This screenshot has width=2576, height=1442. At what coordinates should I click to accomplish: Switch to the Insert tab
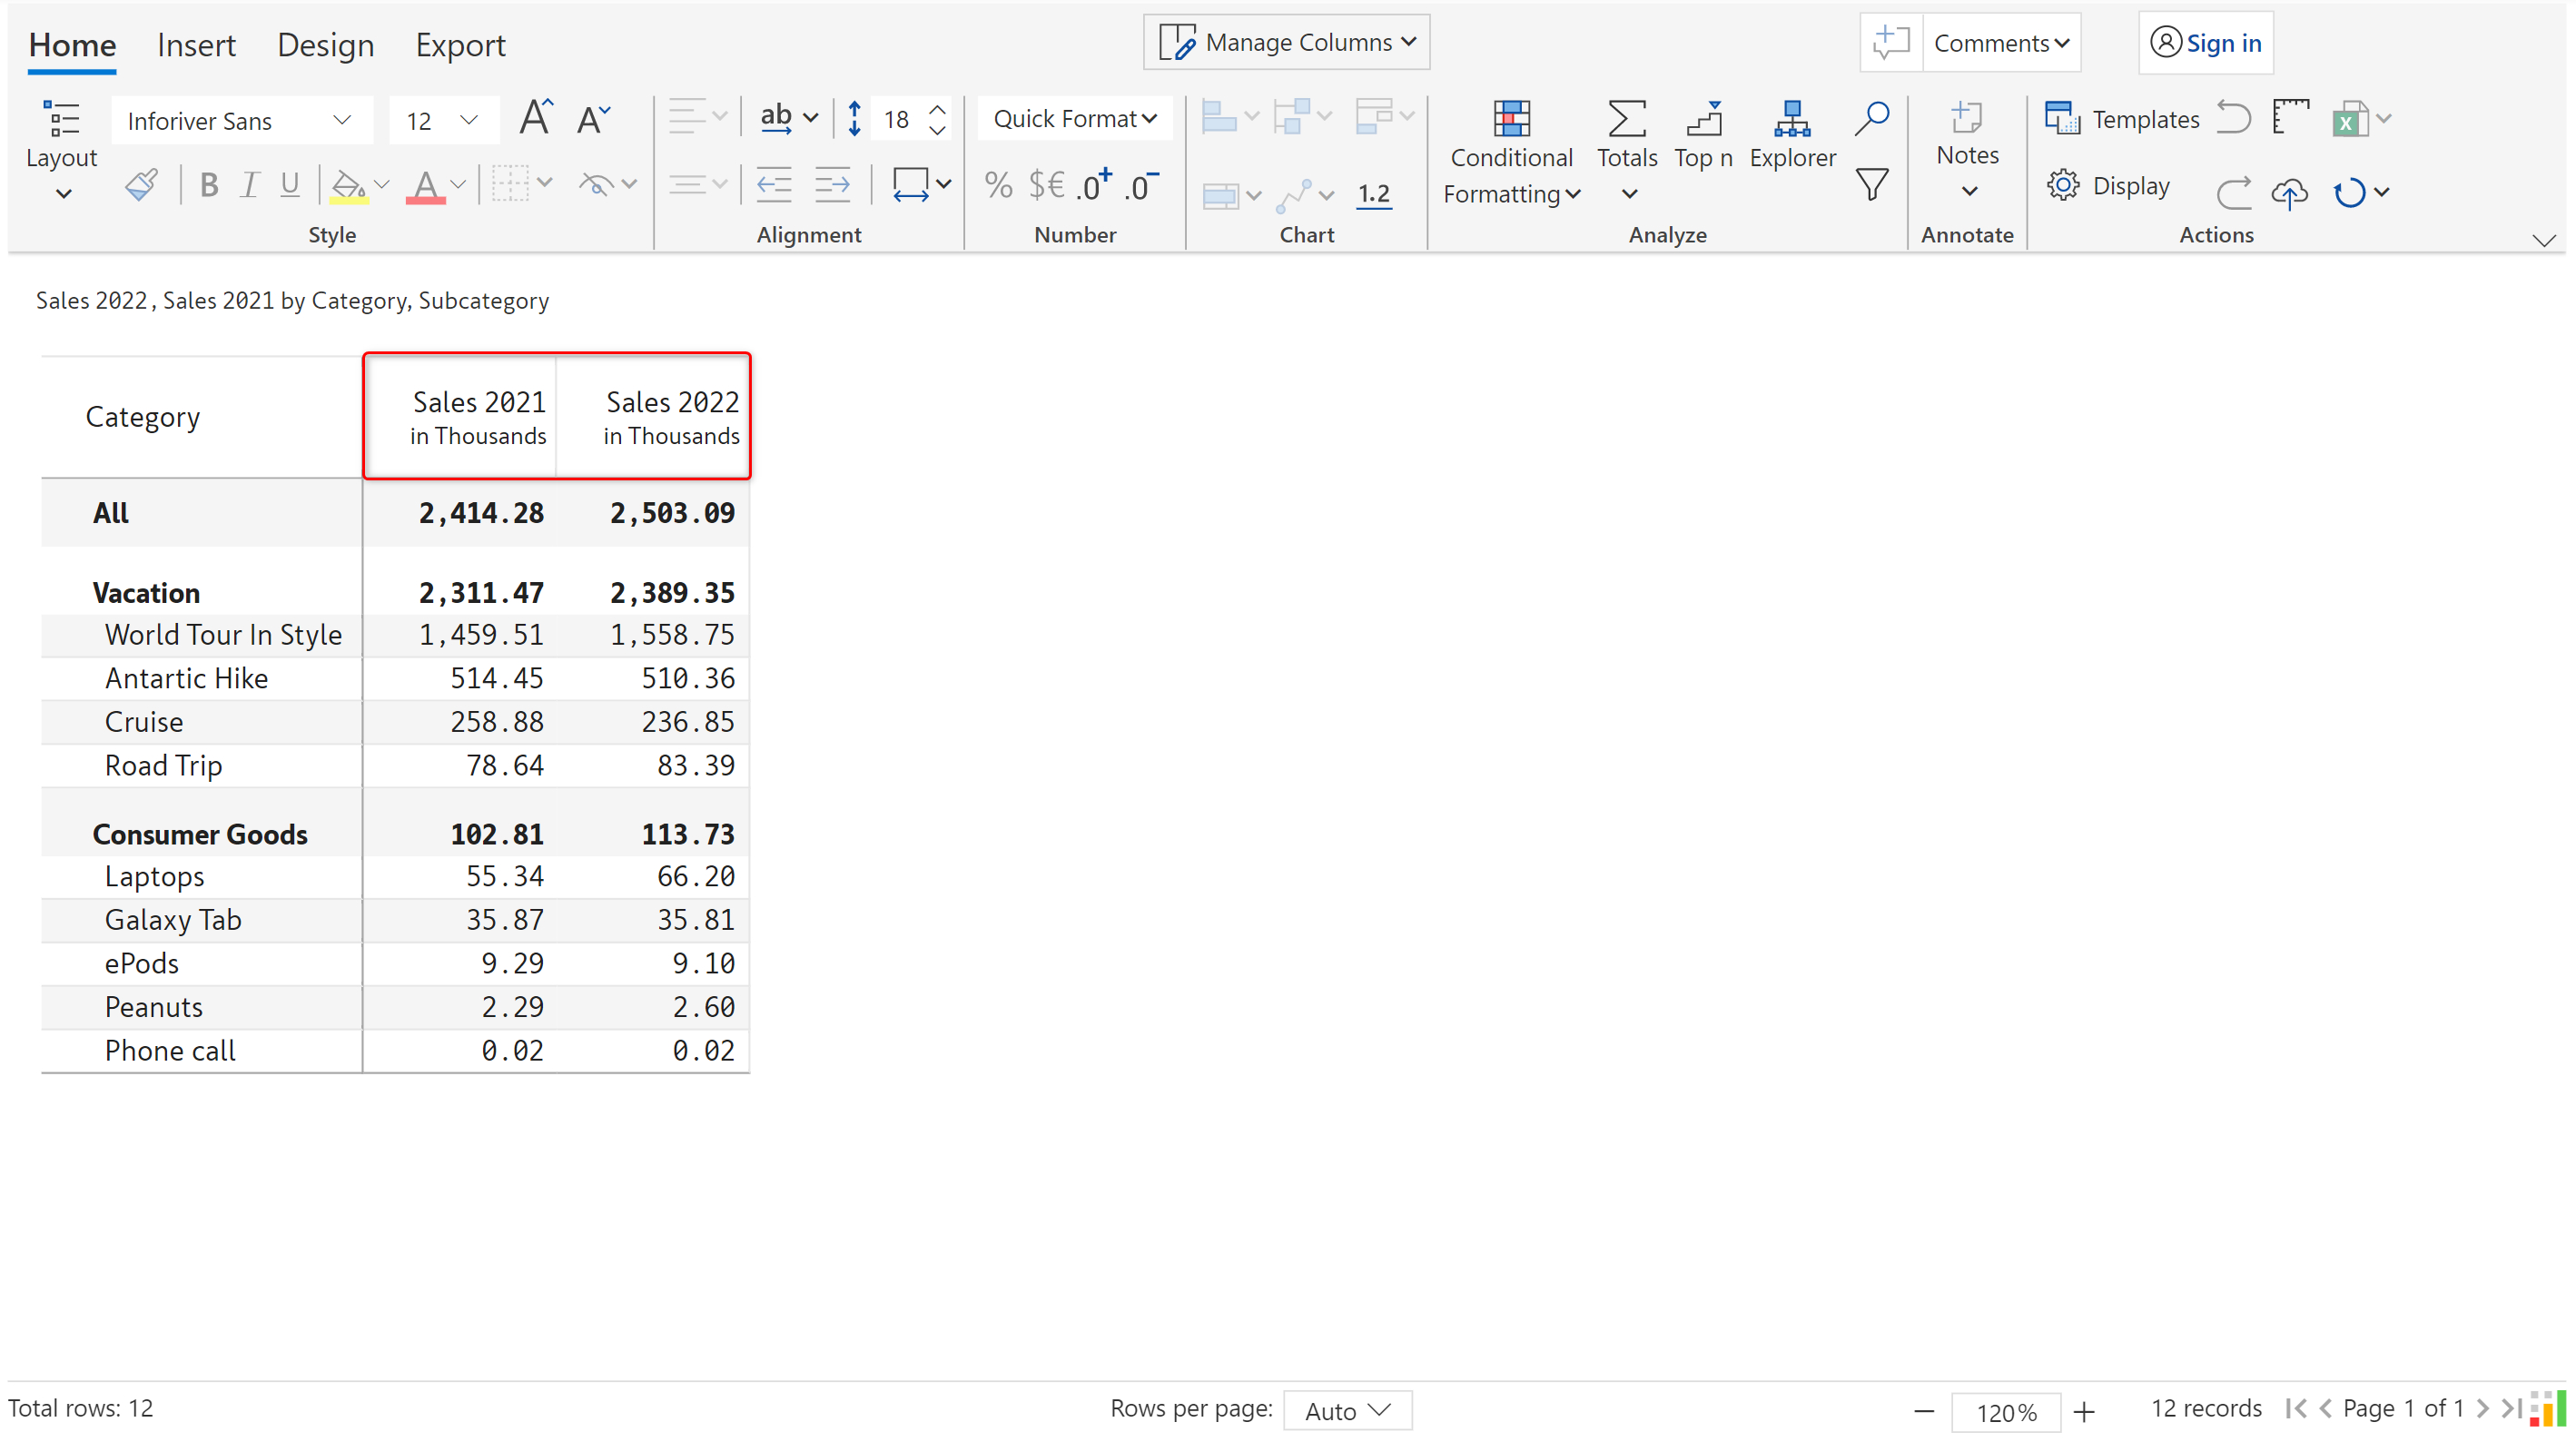coord(196,45)
